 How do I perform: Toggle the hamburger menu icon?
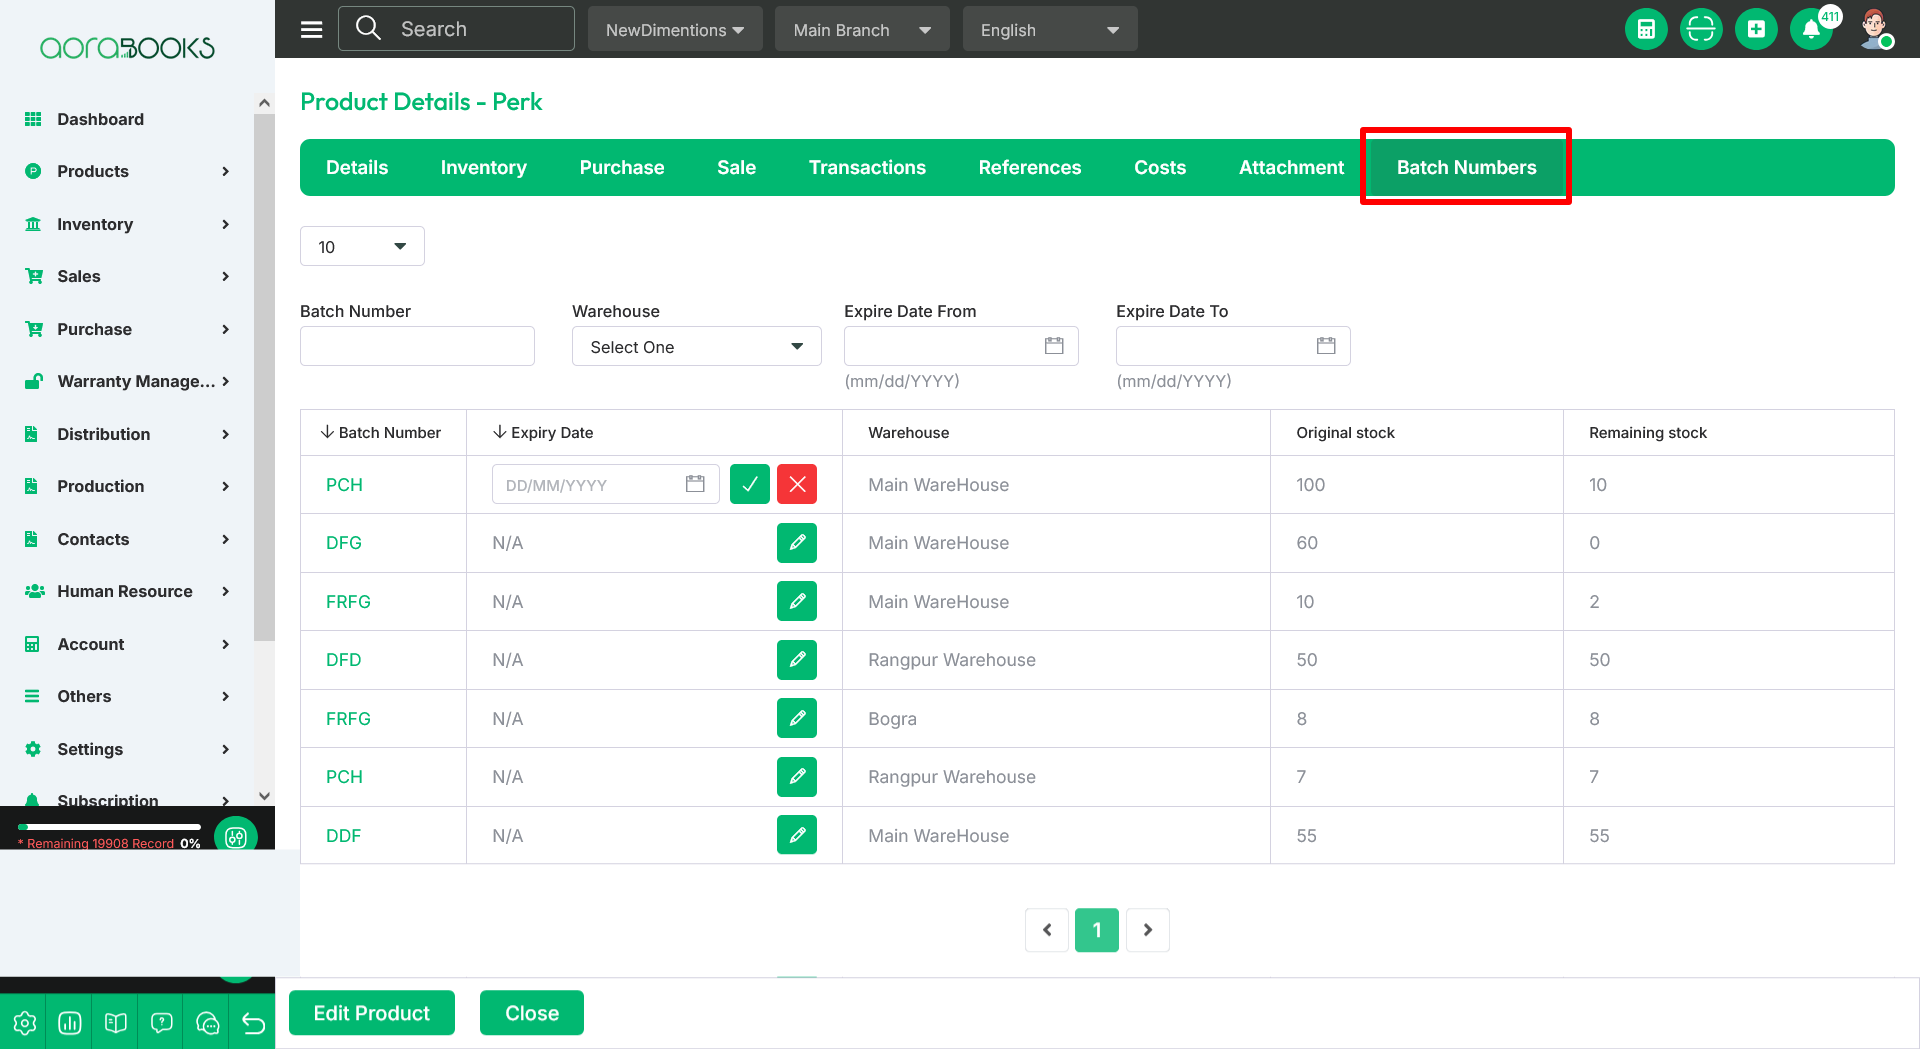coord(312,29)
